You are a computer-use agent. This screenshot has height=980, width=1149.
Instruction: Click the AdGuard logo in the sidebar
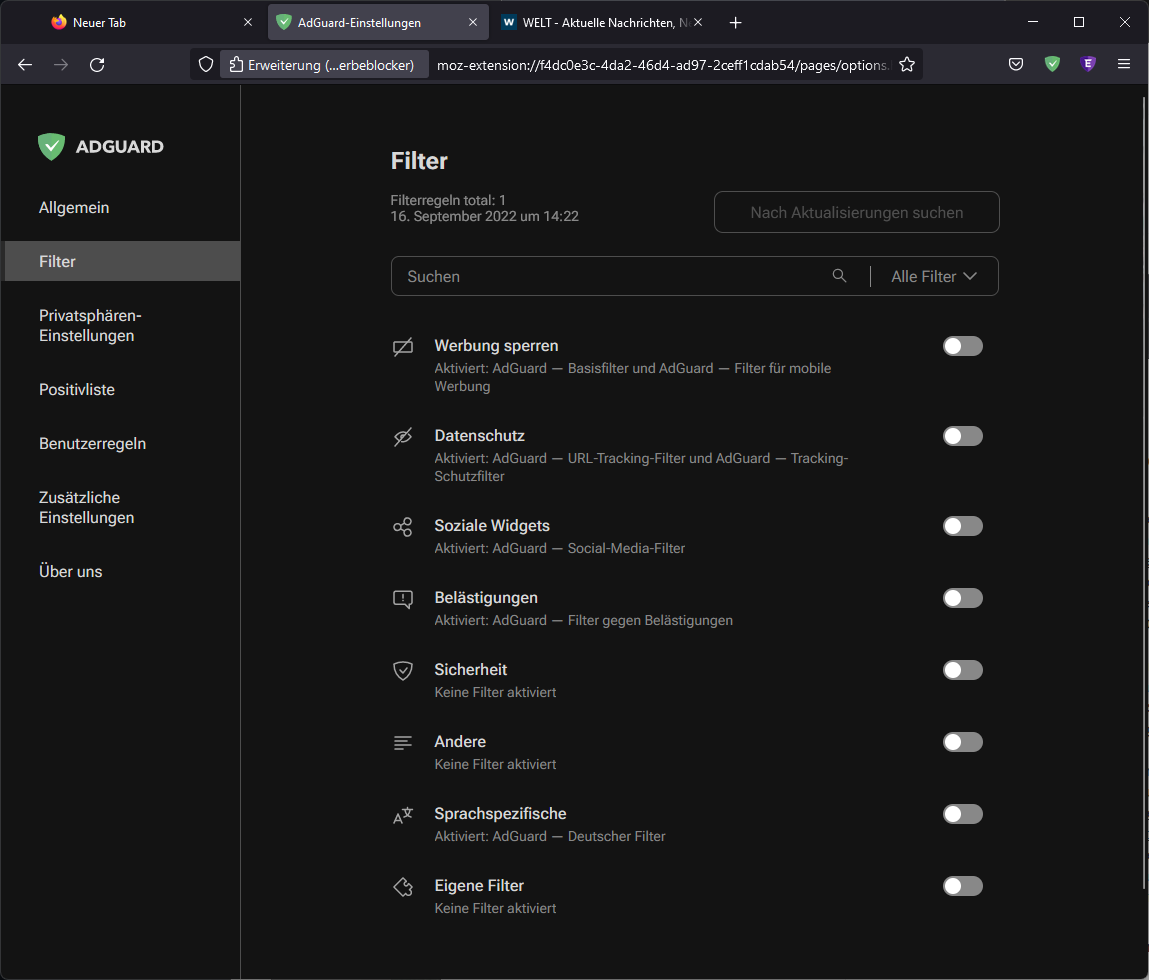[100, 146]
